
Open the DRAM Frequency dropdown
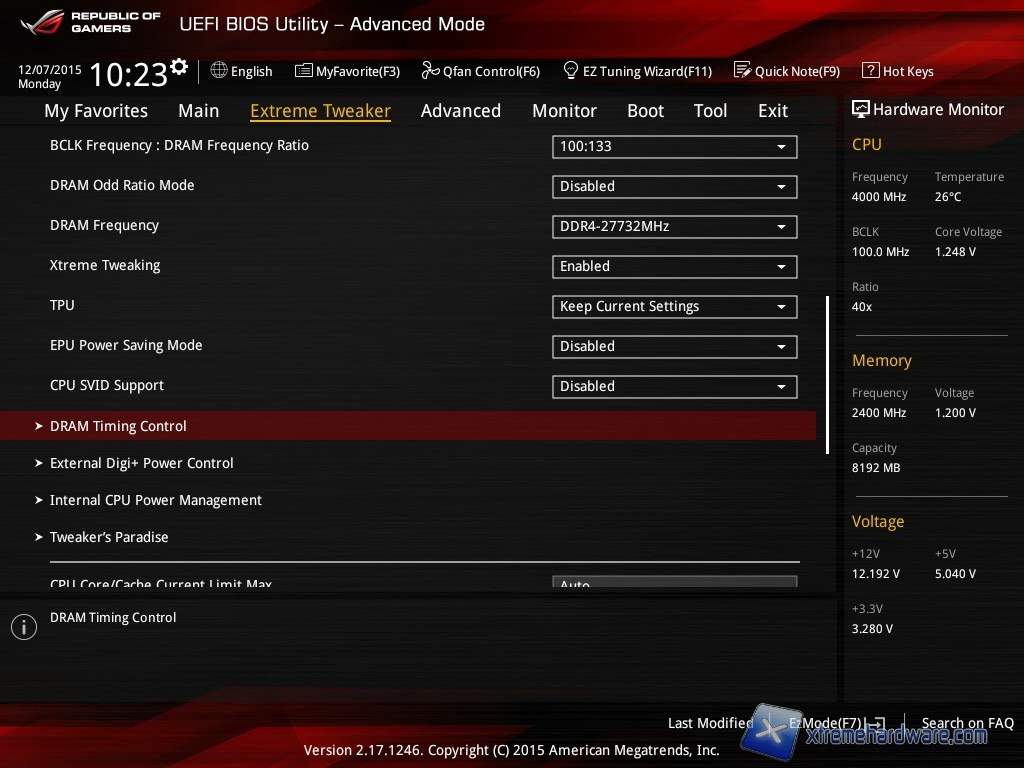coord(674,227)
